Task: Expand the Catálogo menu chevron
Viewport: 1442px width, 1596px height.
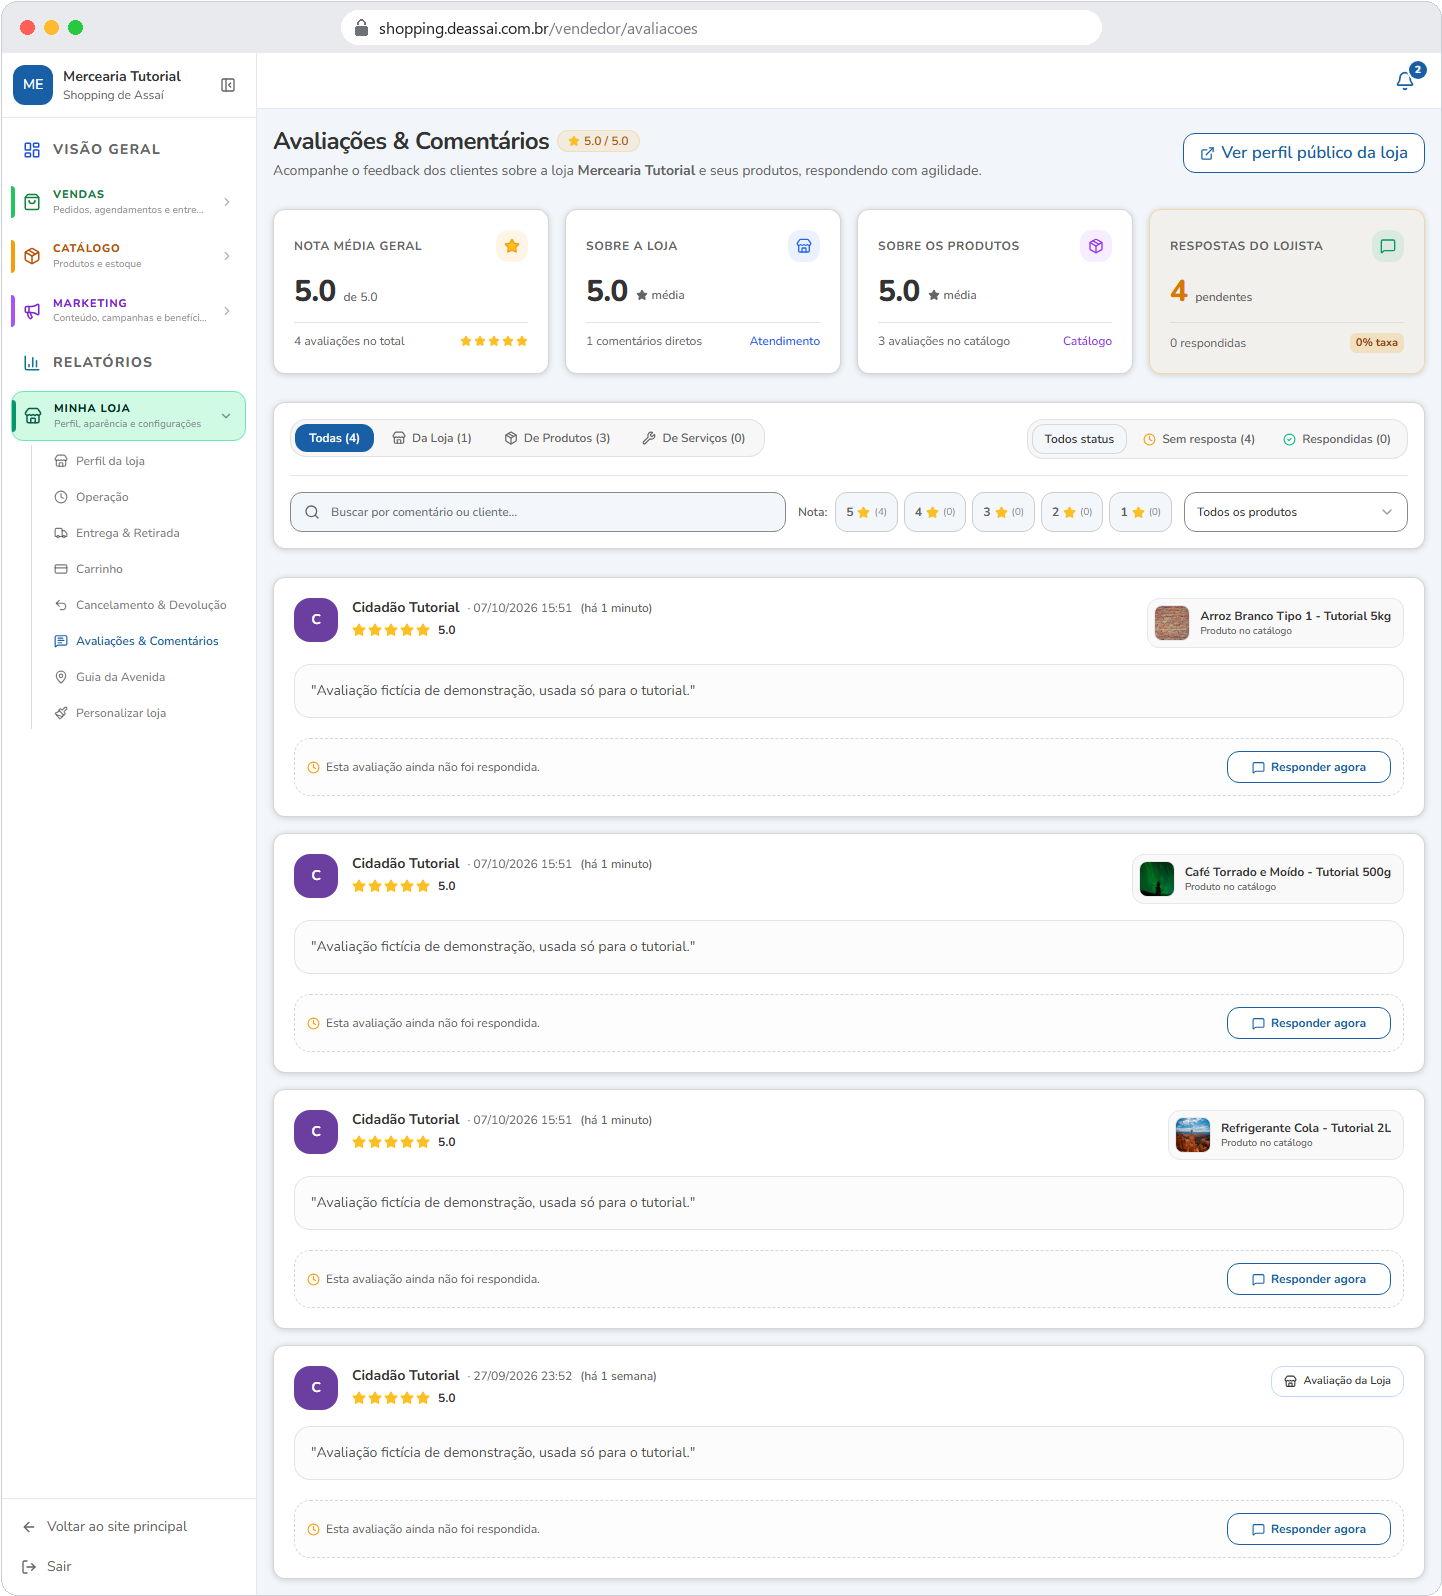Action: tap(227, 256)
